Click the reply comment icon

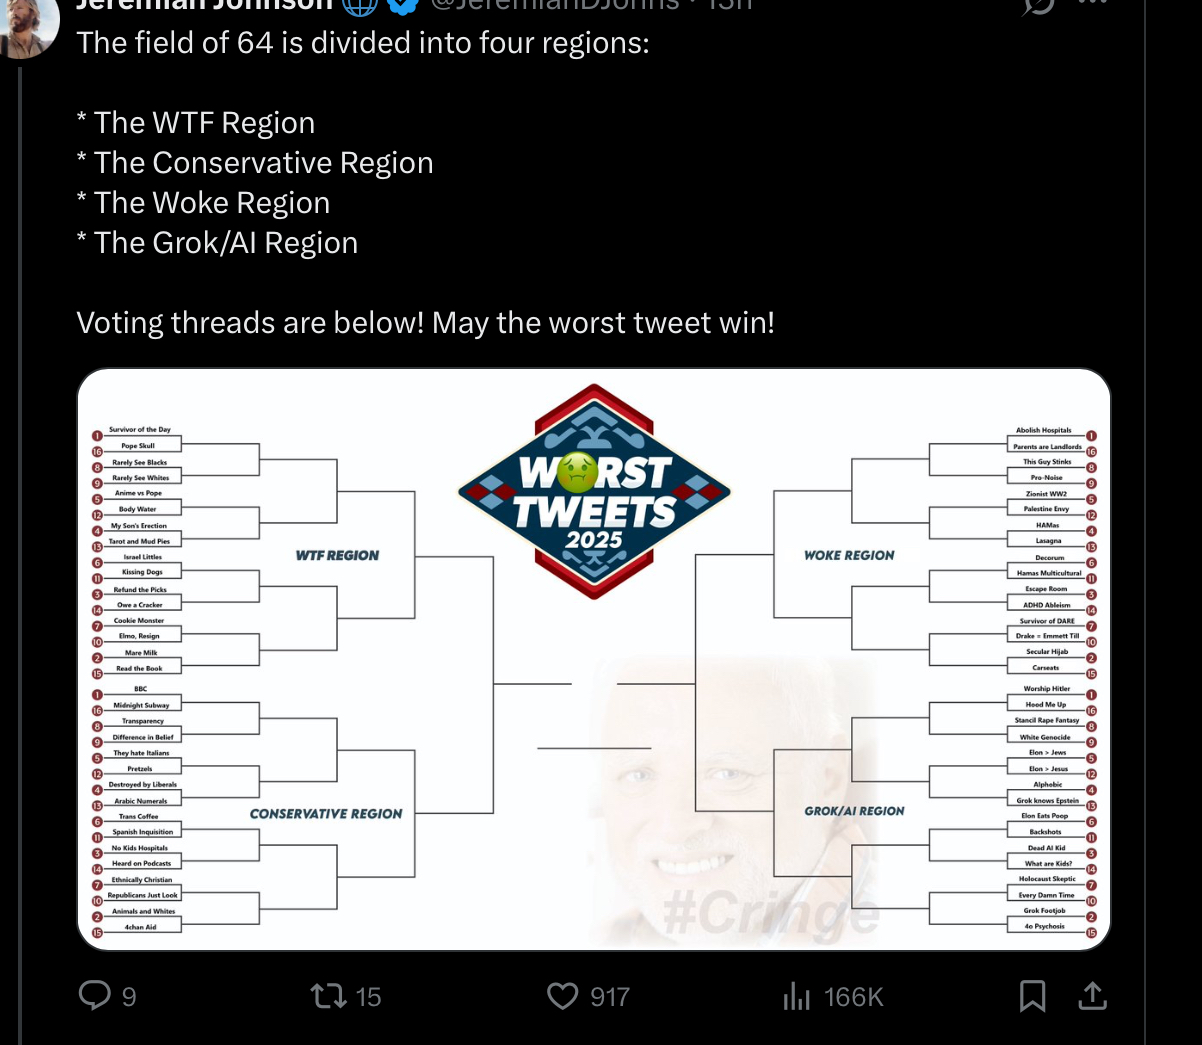point(94,996)
